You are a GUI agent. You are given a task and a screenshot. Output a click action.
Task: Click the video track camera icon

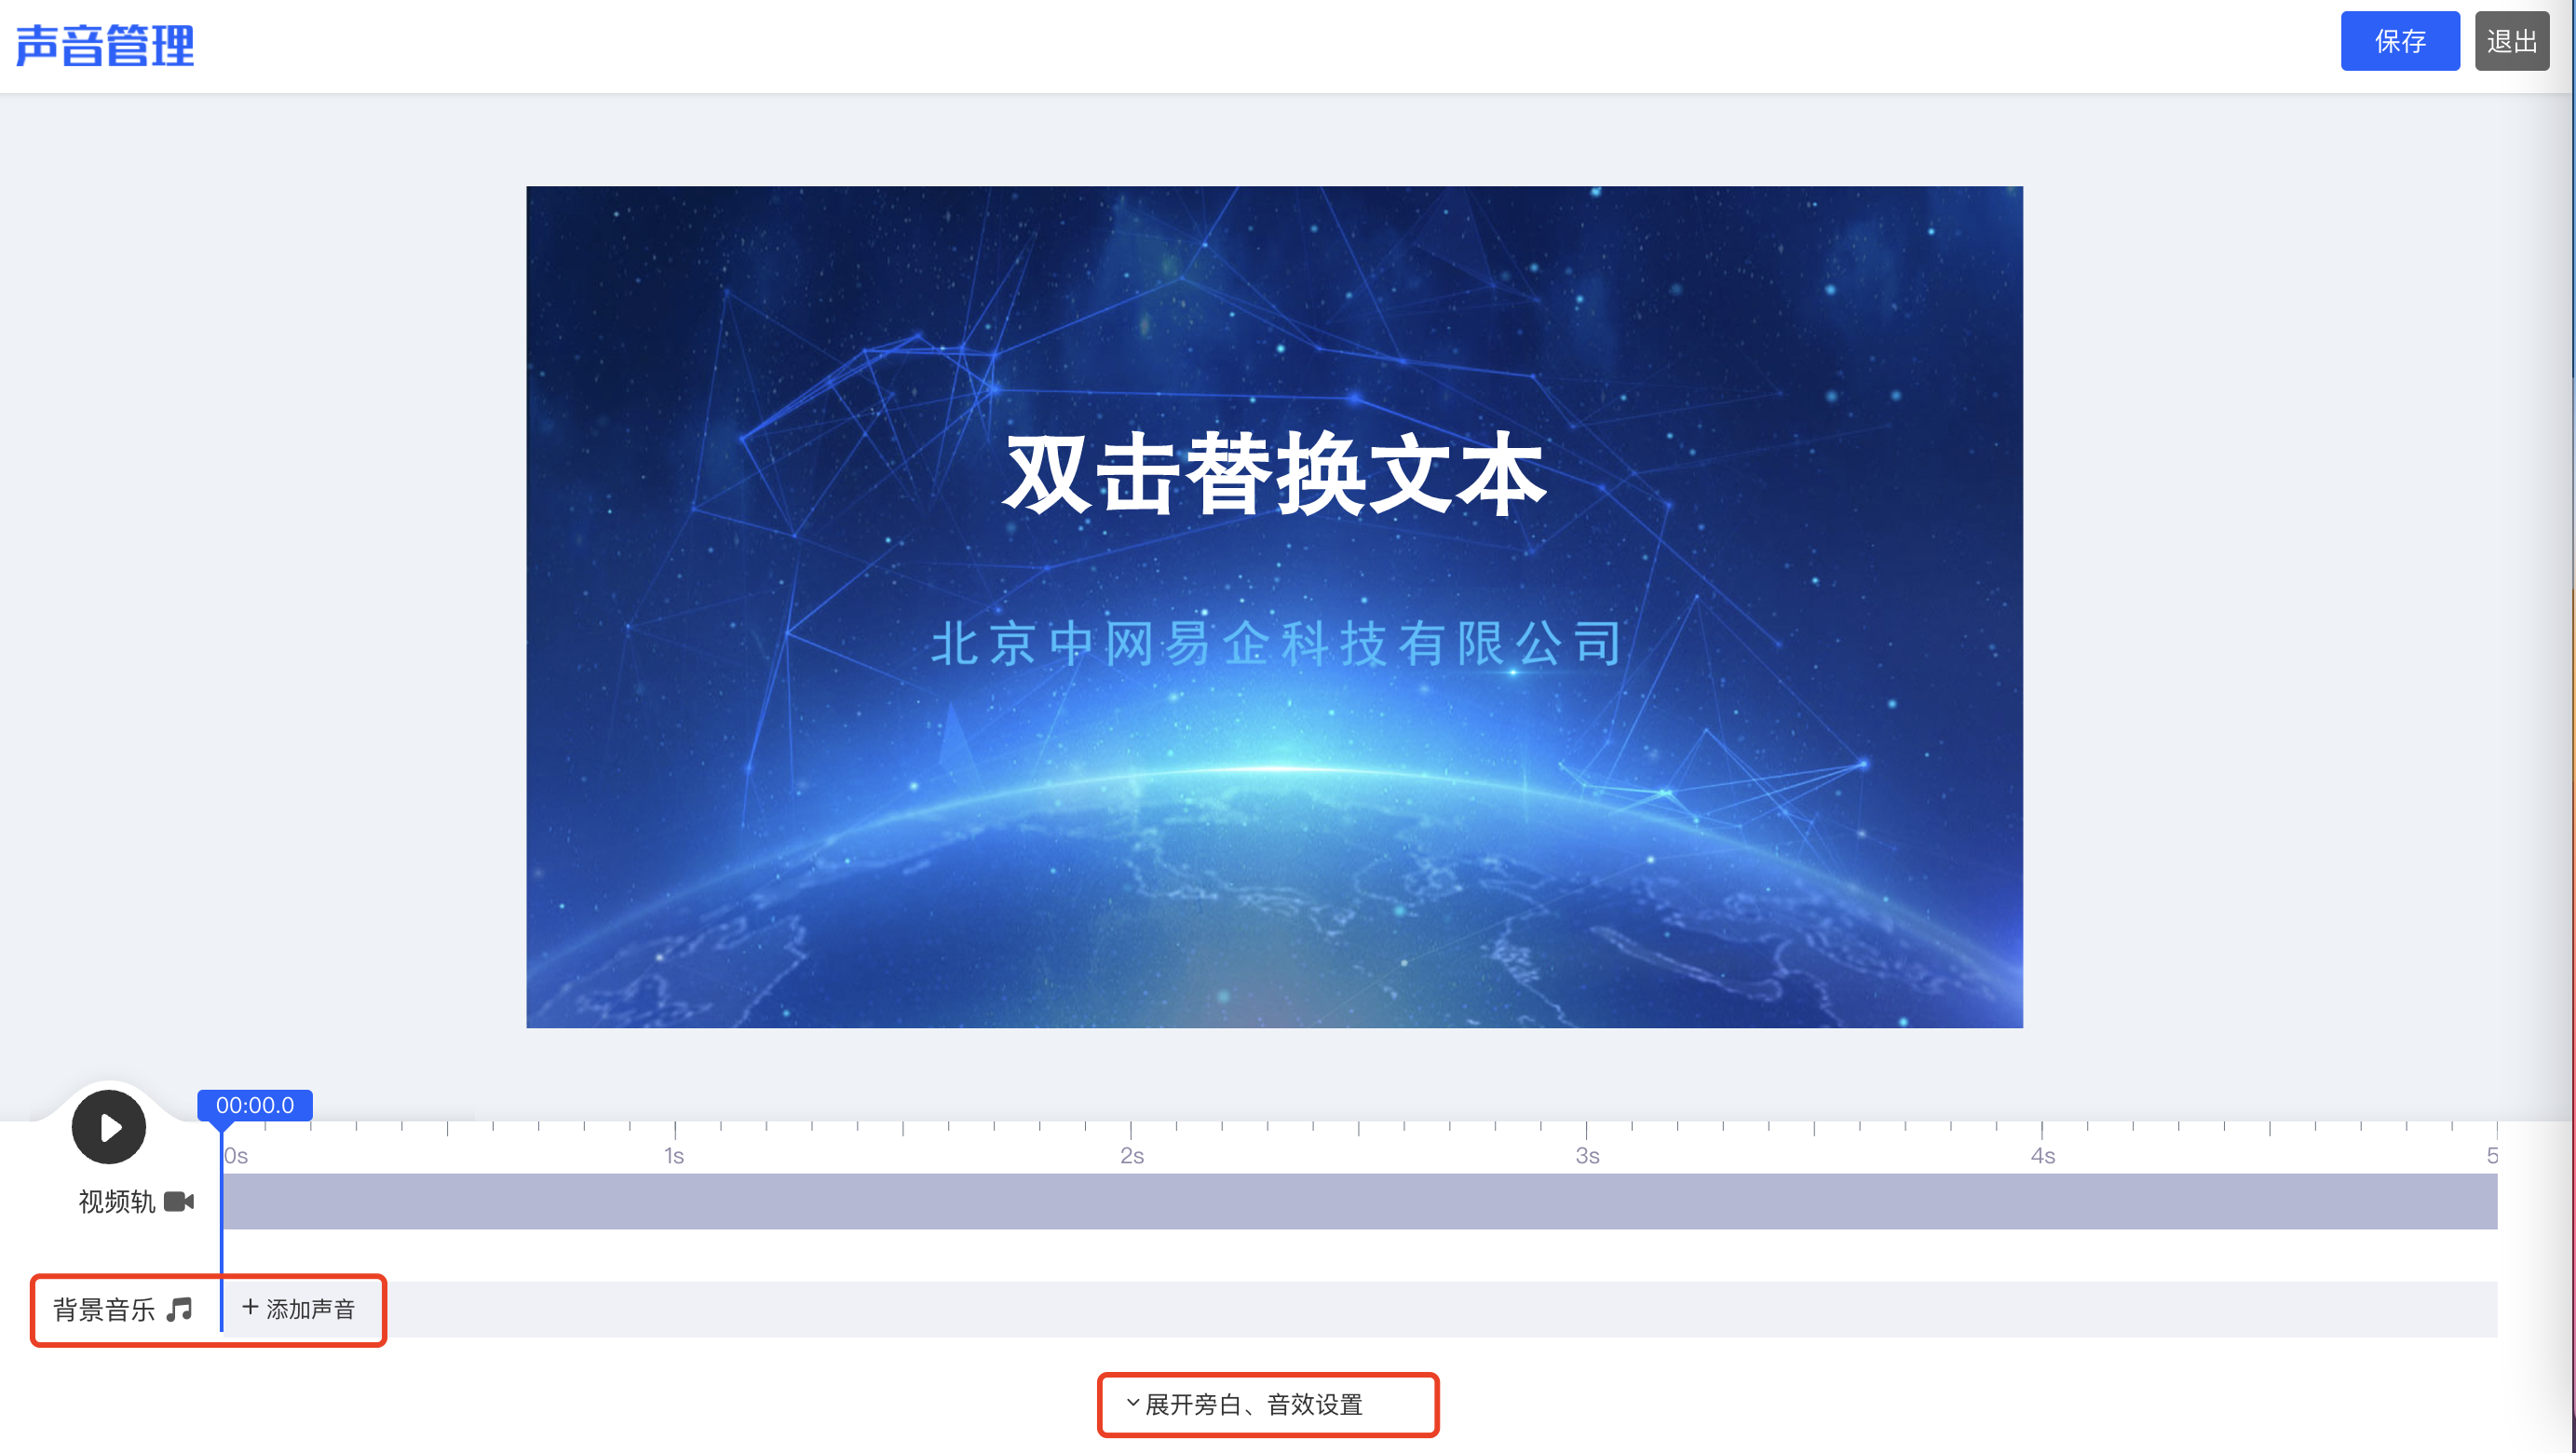click(x=179, y=1201)
